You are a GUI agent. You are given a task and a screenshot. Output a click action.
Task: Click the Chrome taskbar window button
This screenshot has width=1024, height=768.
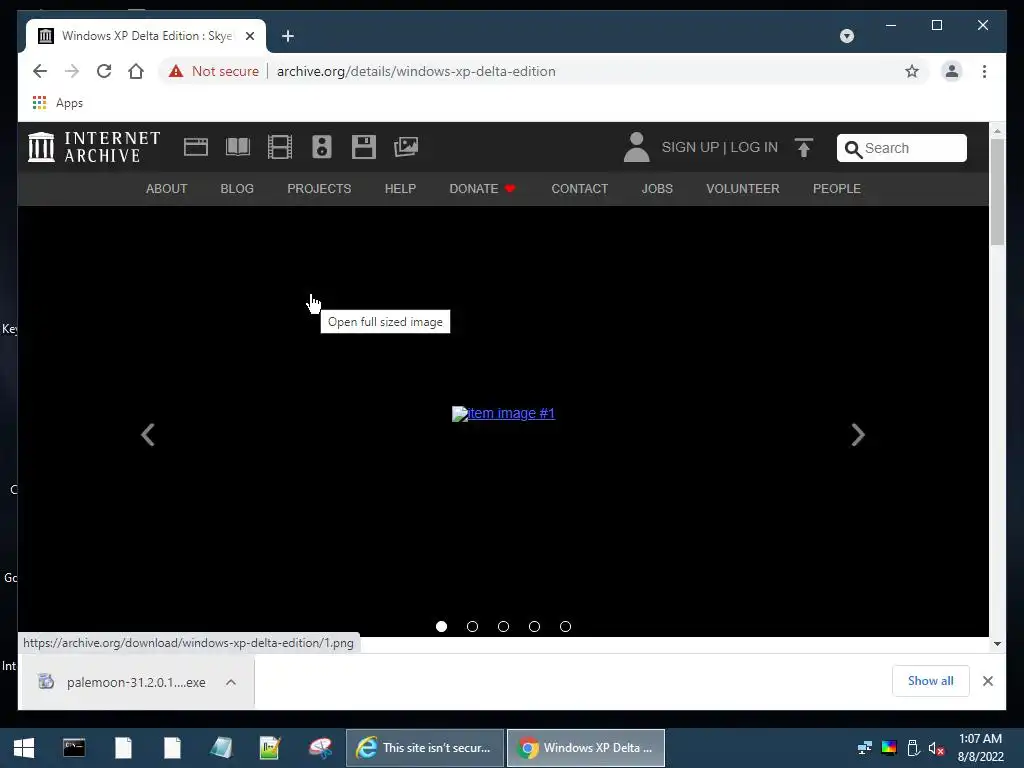point(586,748)
